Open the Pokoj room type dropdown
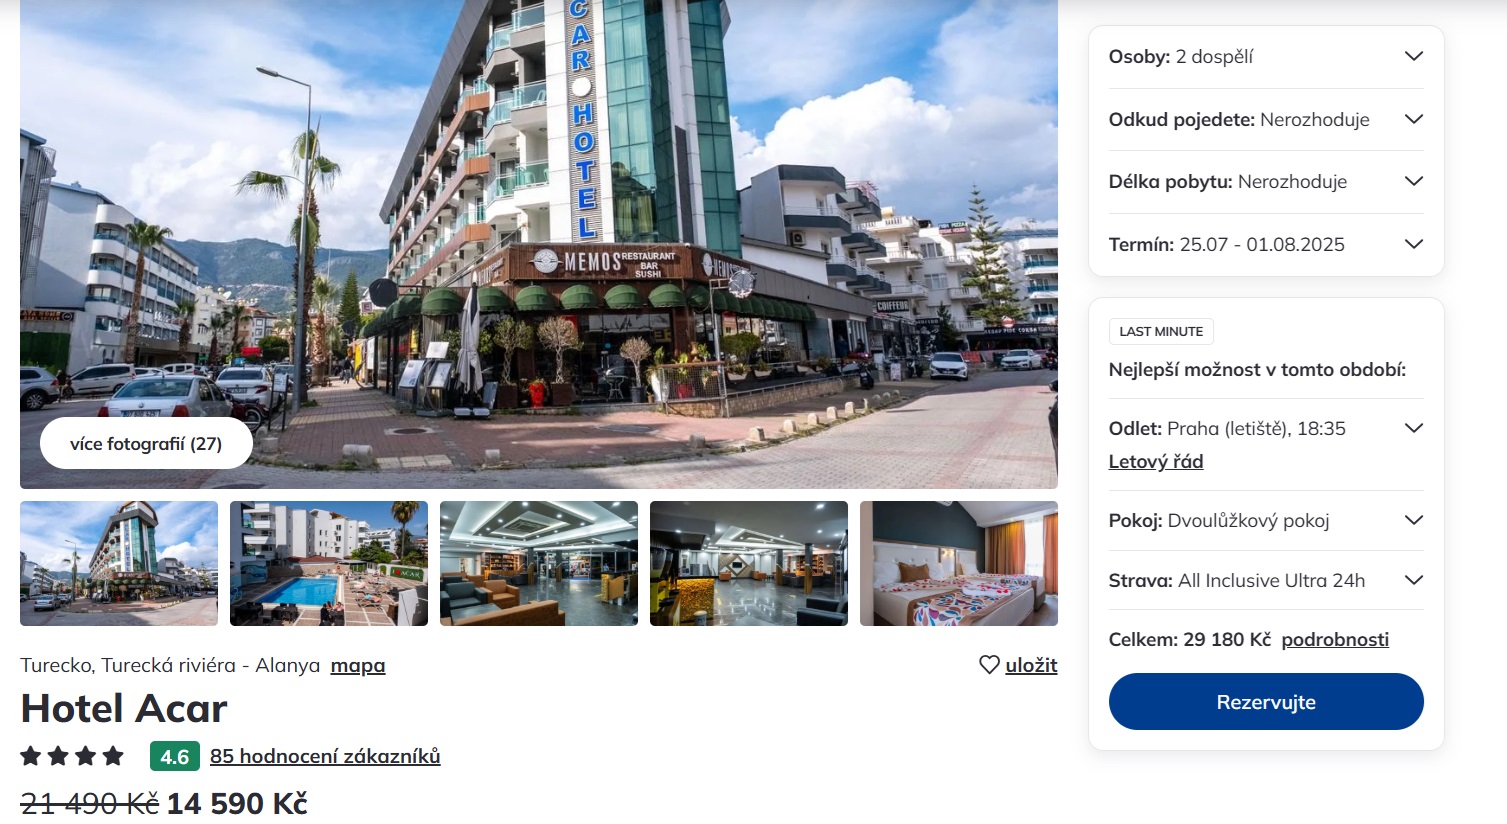 tap(1266, 520)
